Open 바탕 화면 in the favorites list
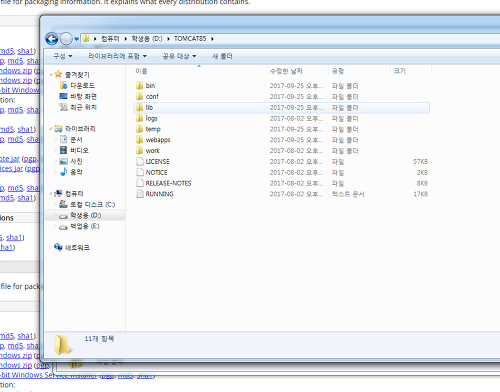 tap(83, 96)
